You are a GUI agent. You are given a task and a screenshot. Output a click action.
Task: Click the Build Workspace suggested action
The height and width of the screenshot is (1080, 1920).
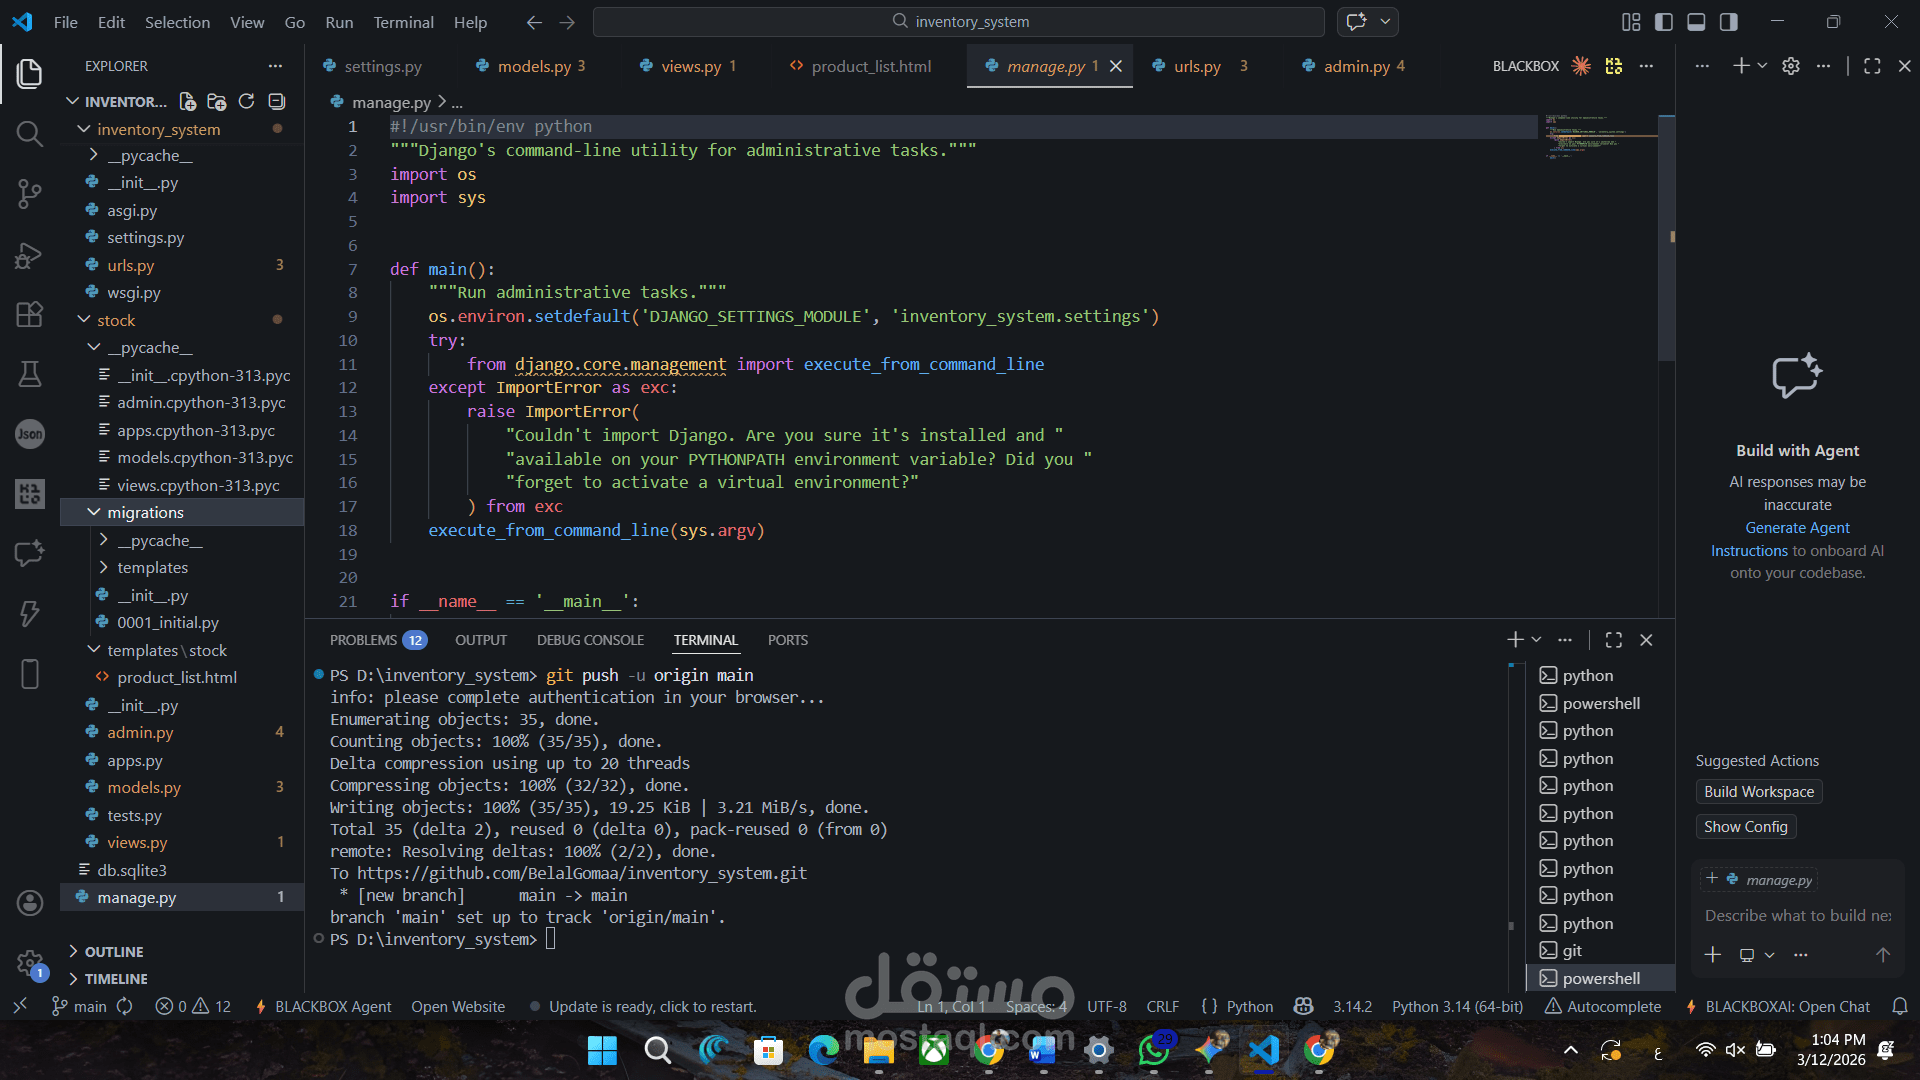1758,791
